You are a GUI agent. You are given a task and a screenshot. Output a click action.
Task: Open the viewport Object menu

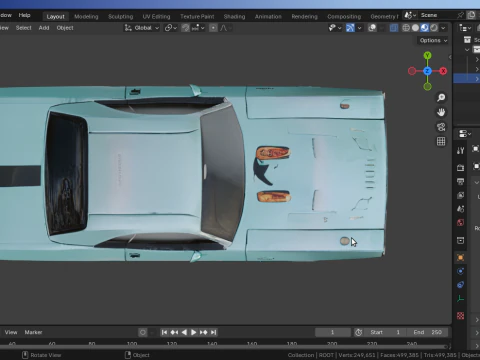pyautogui.click(x=65, y=28)
